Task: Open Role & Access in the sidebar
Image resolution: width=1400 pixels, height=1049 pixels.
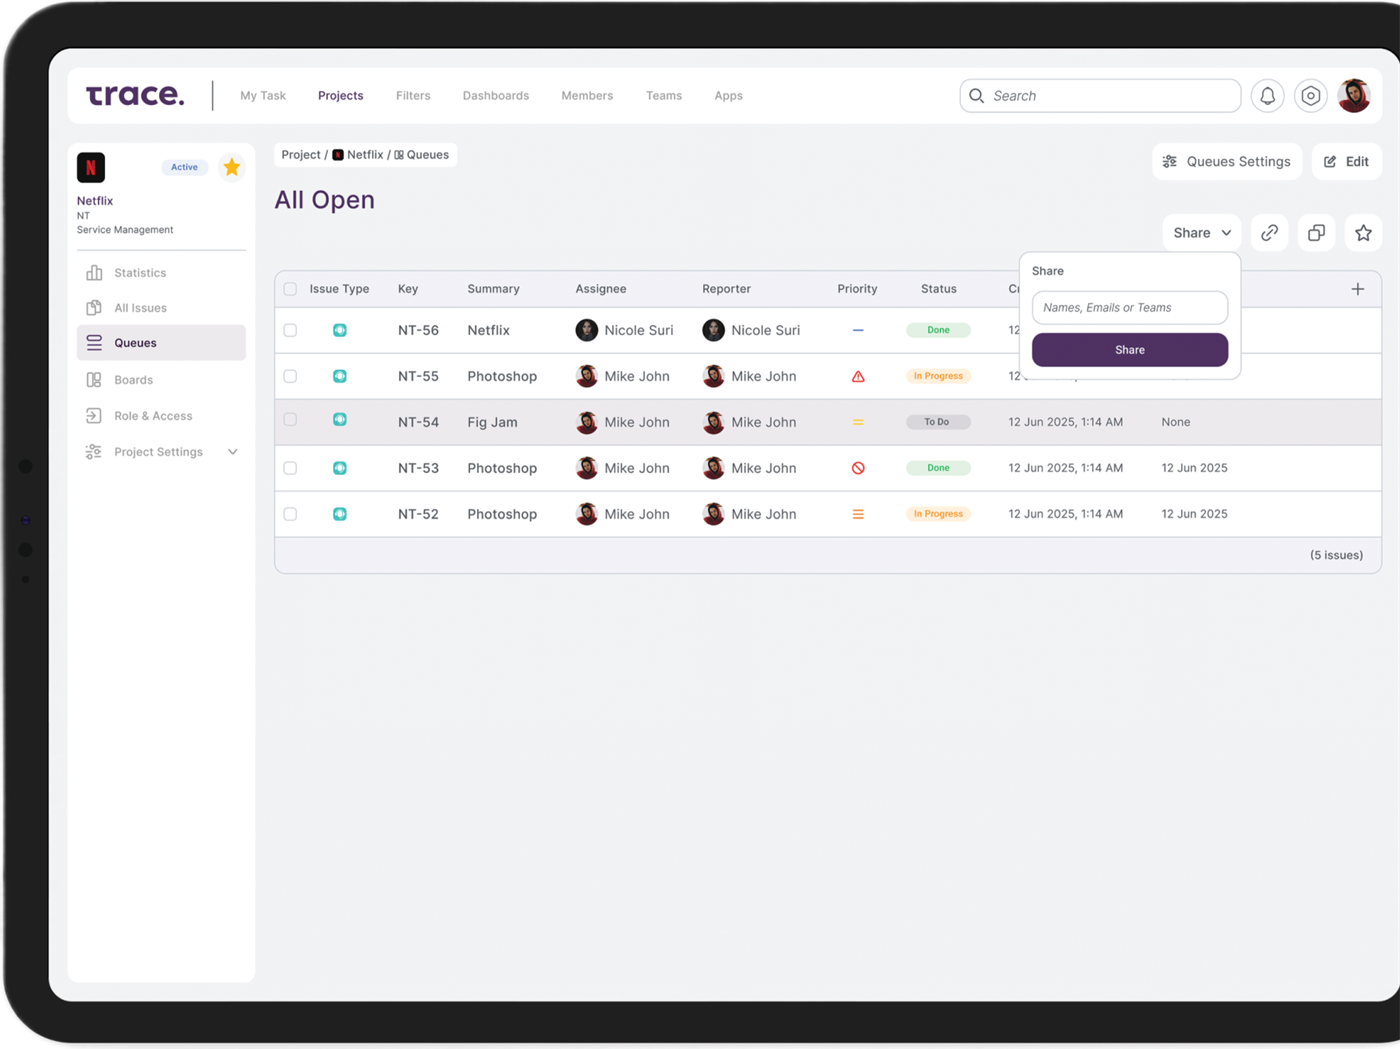Action: coord(161,416)
